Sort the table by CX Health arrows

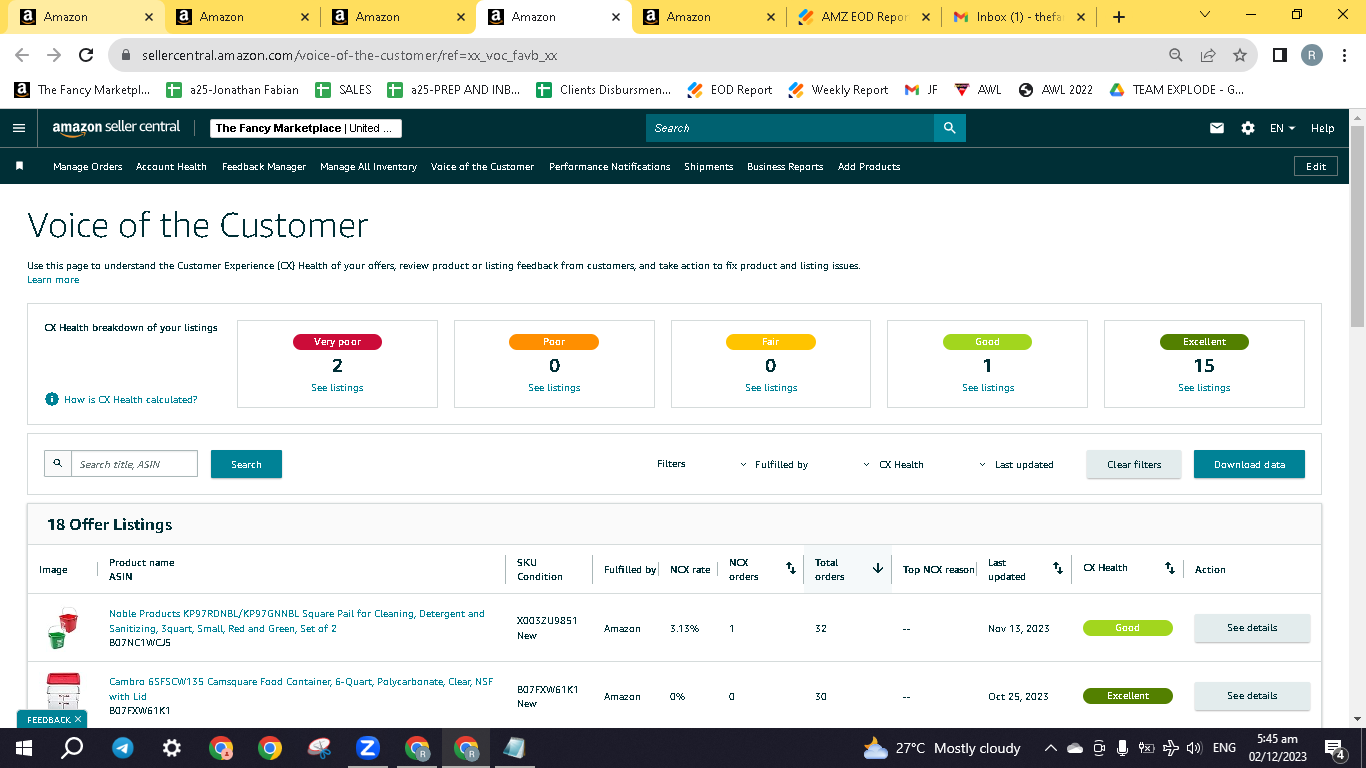pyautogui.click(x=1170, y=568)
